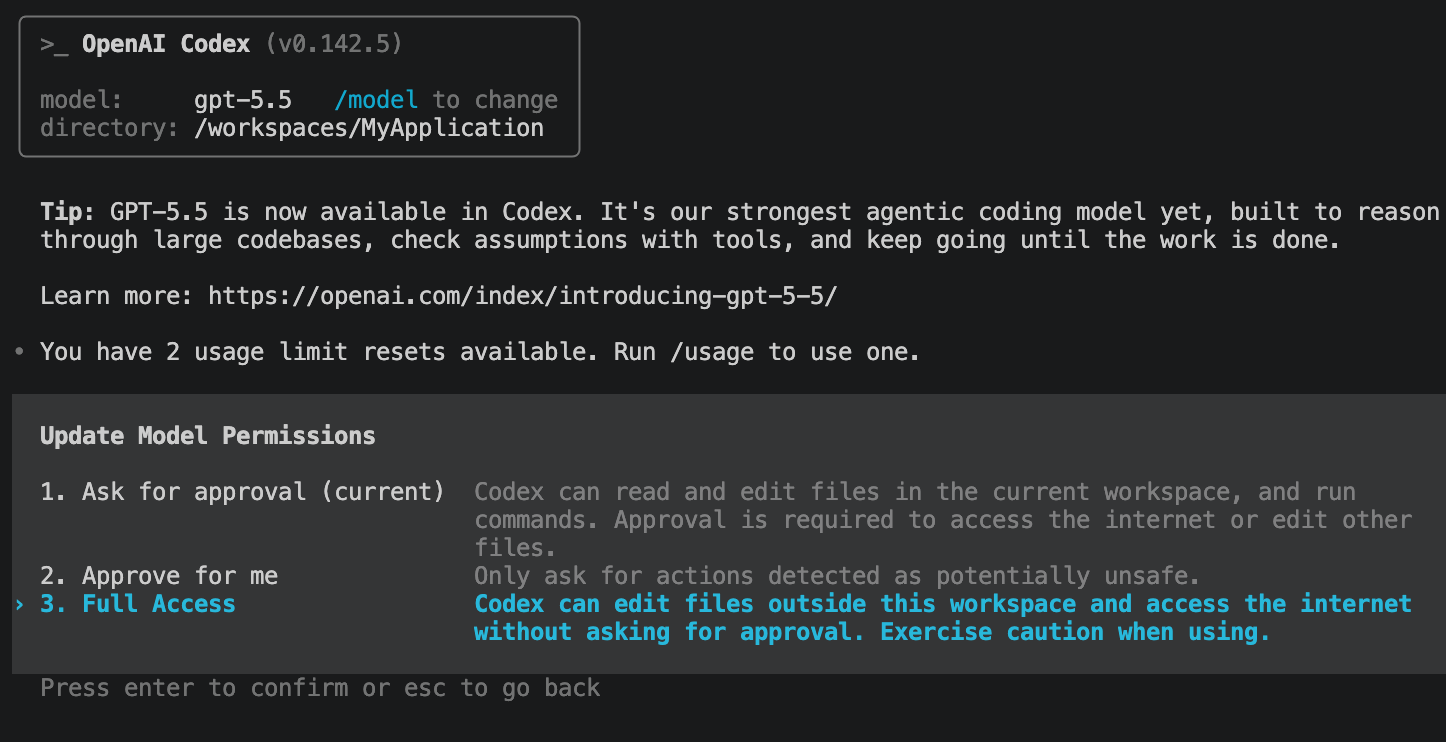
Task: Click the Full Access caution description text
Action: [943, 618]
